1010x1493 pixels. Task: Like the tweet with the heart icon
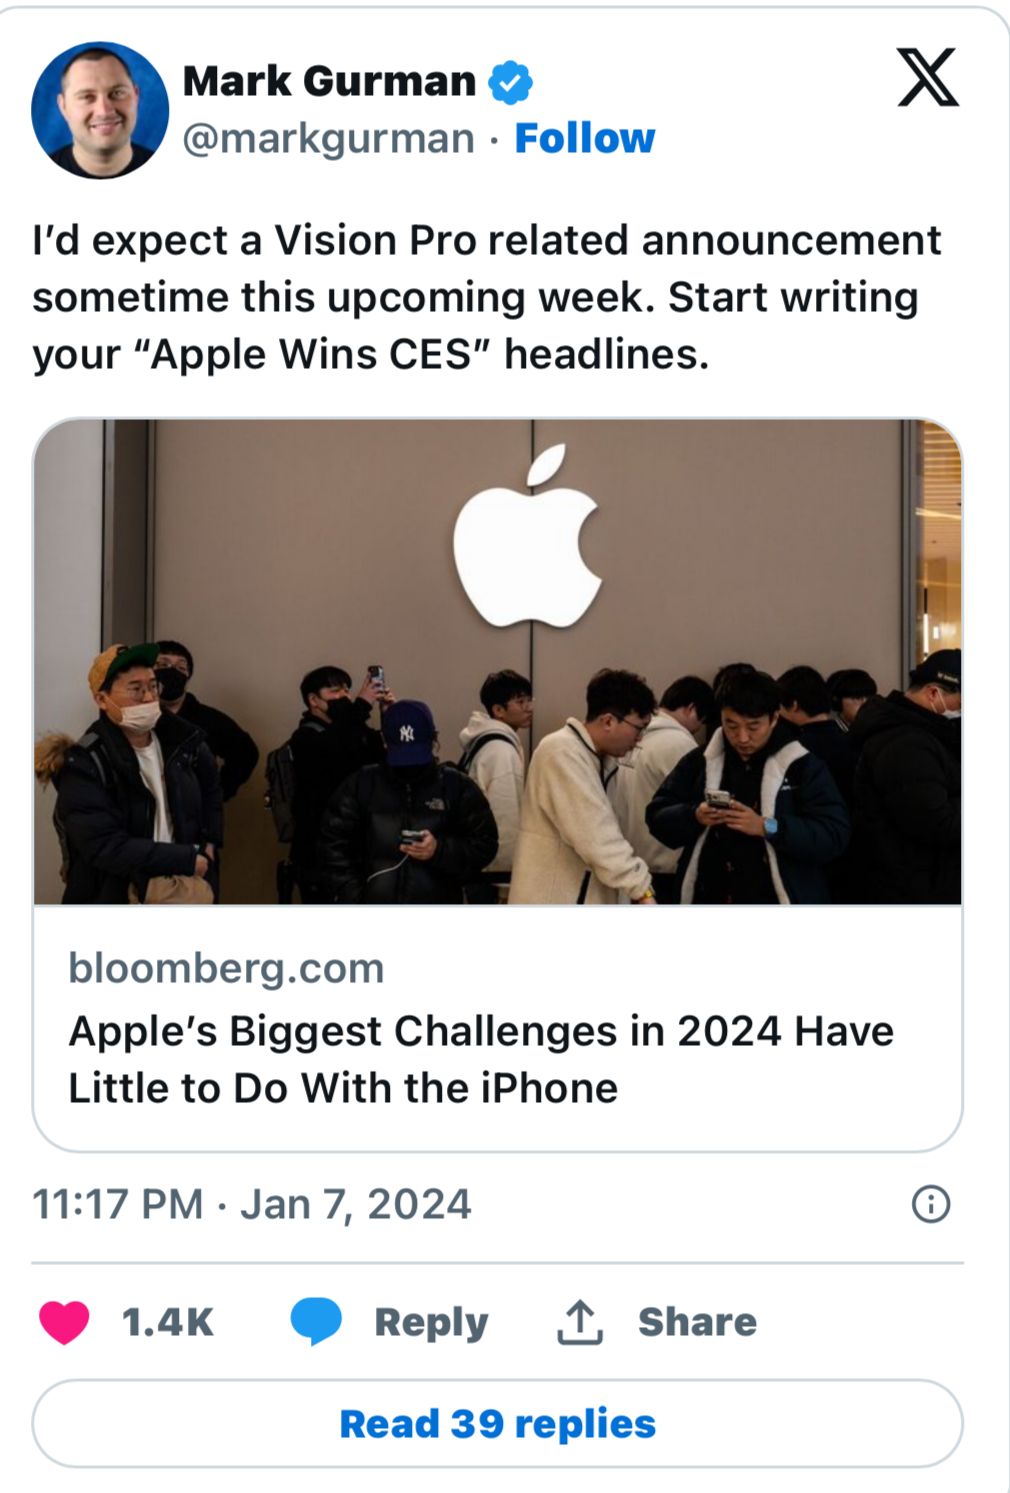pos(64,1322)
